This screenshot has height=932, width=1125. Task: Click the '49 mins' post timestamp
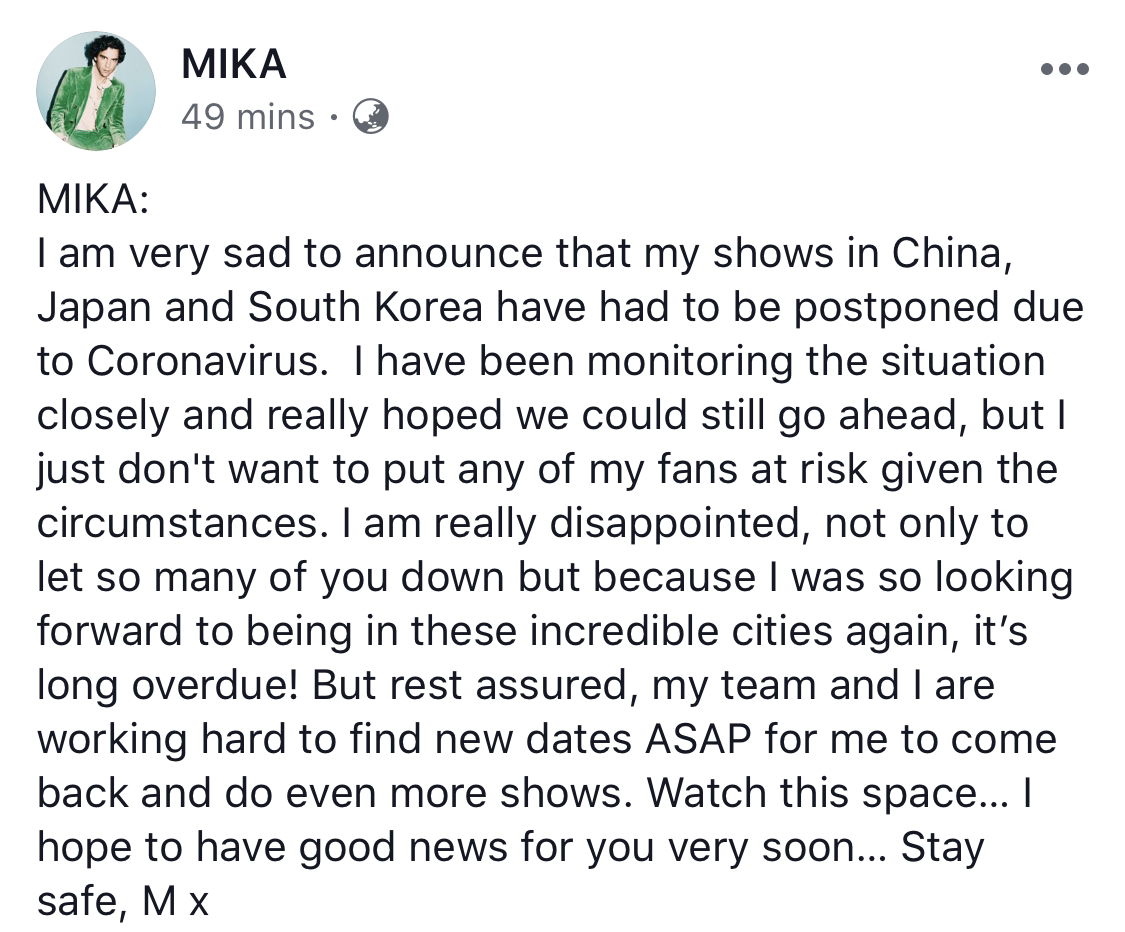tap(248, 117)
